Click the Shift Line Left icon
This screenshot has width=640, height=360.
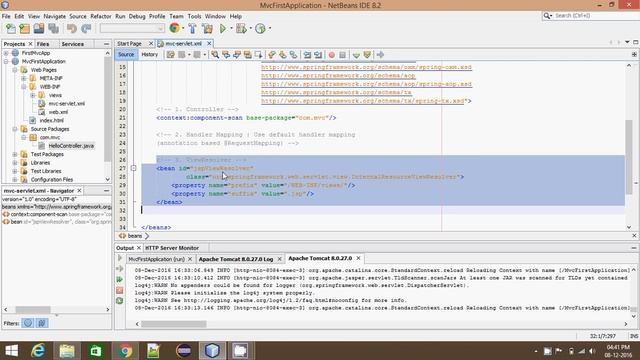pyautogui.click(x=307, y=55)
